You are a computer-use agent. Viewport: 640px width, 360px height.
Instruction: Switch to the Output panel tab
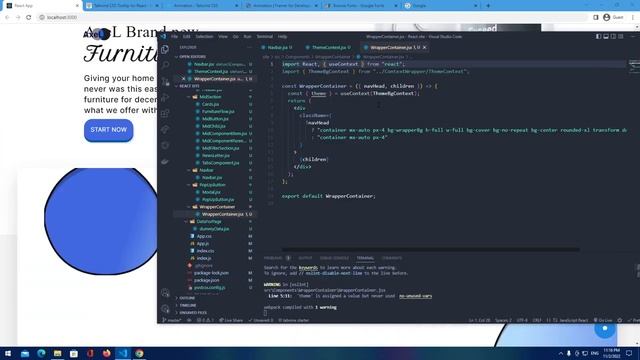click(x=305, y=258)
